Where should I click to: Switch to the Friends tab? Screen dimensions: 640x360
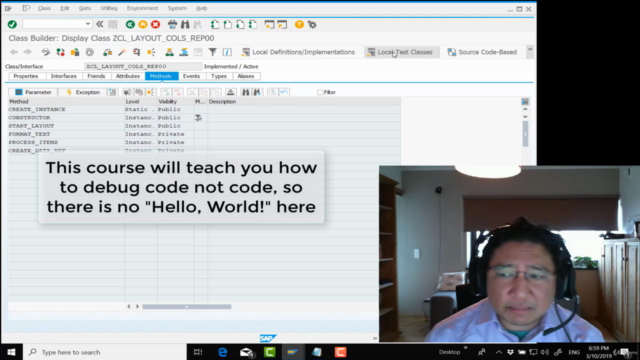click(x=96, y=76)
